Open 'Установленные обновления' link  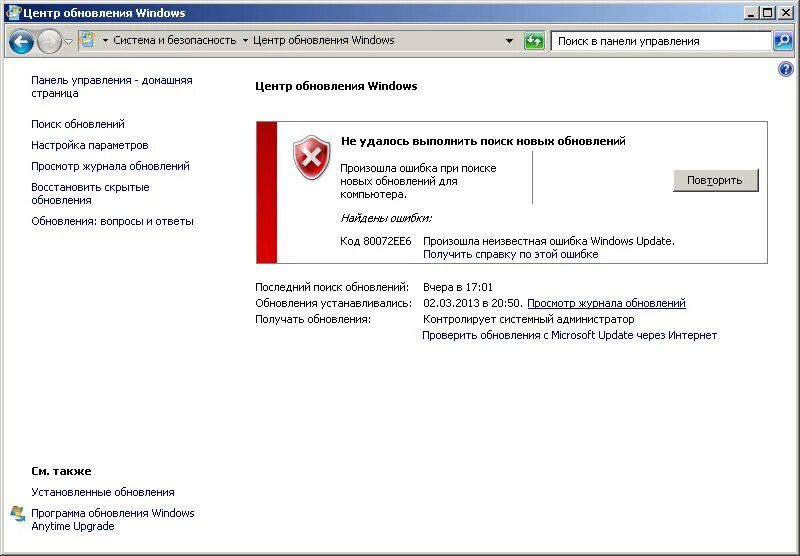pos(103,492)
